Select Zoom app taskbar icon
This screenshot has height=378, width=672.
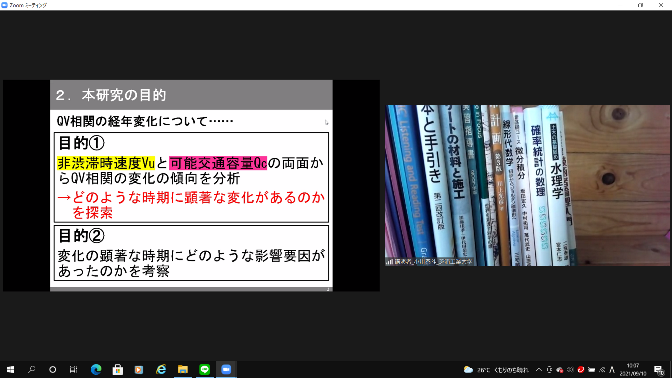point(226,369)
